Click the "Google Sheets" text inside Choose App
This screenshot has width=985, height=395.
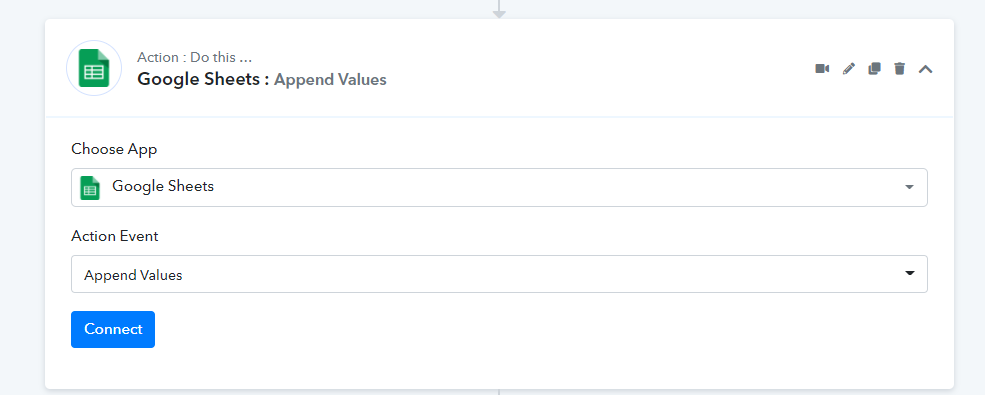(x=163, y=187)
